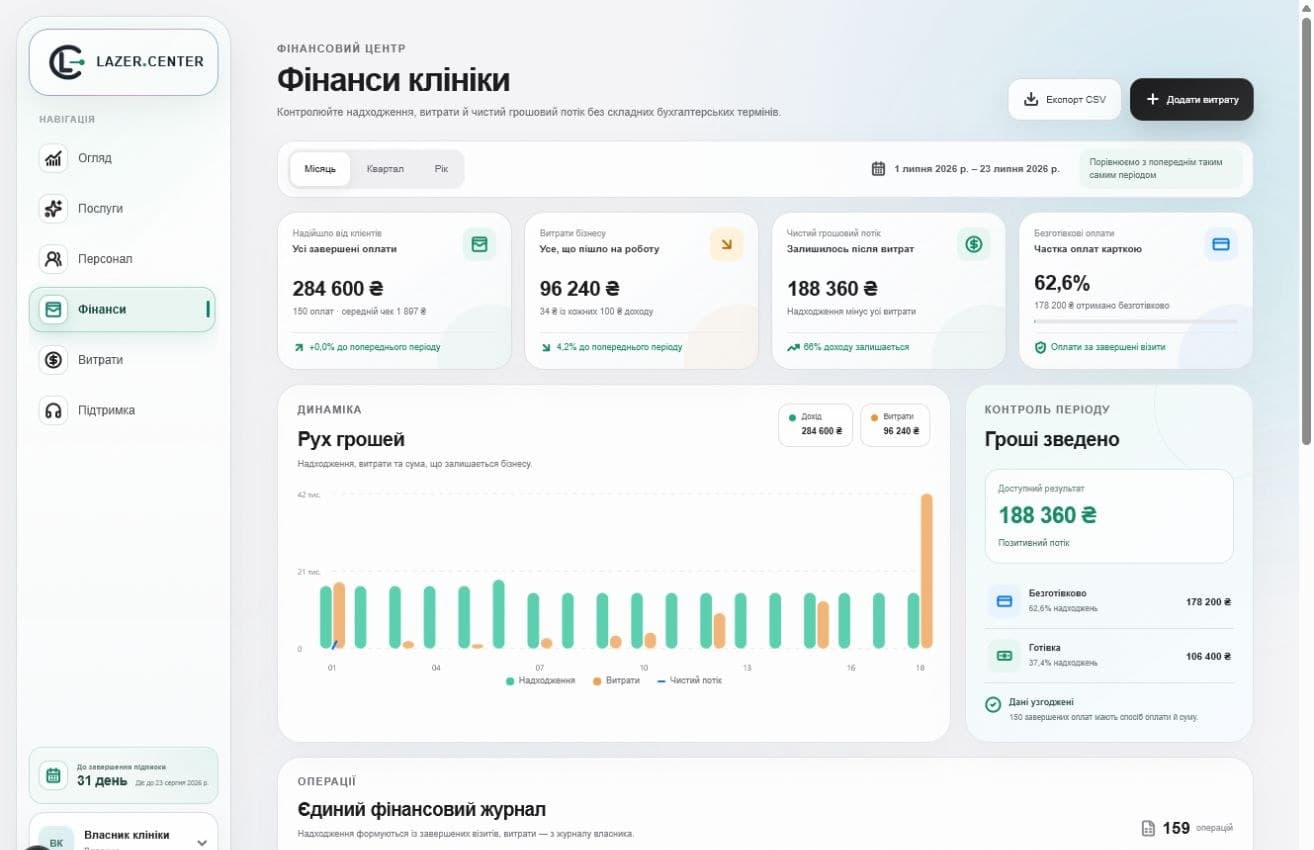Image resolution: width=1314 pixels, height=850 pixels.
Task: Click the green income bar for day 01
Action: click(x=326, y=617)
